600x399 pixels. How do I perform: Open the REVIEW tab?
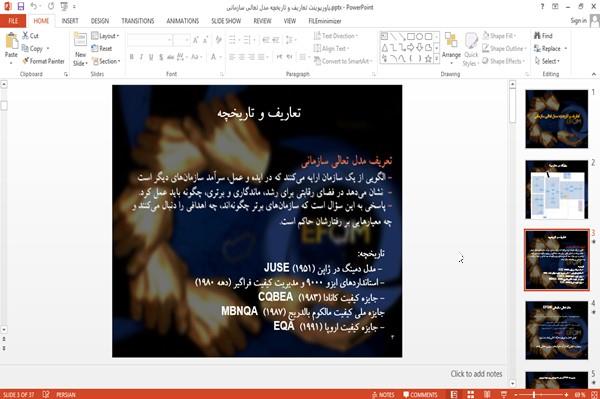tap(262, 21)
